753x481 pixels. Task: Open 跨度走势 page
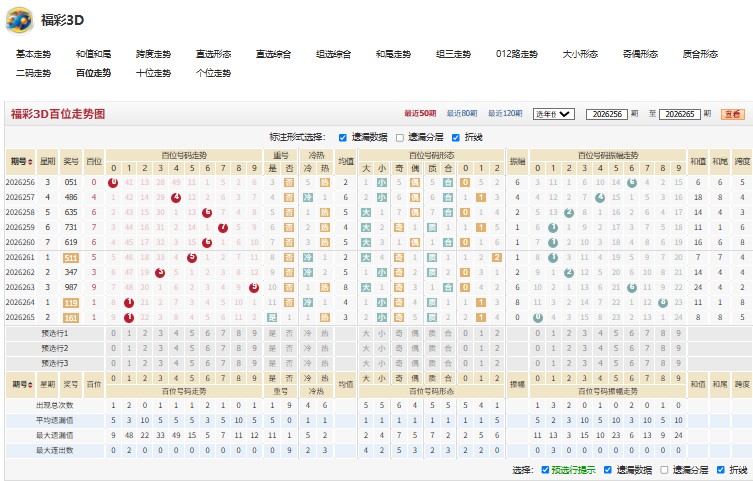coord(153,54)
